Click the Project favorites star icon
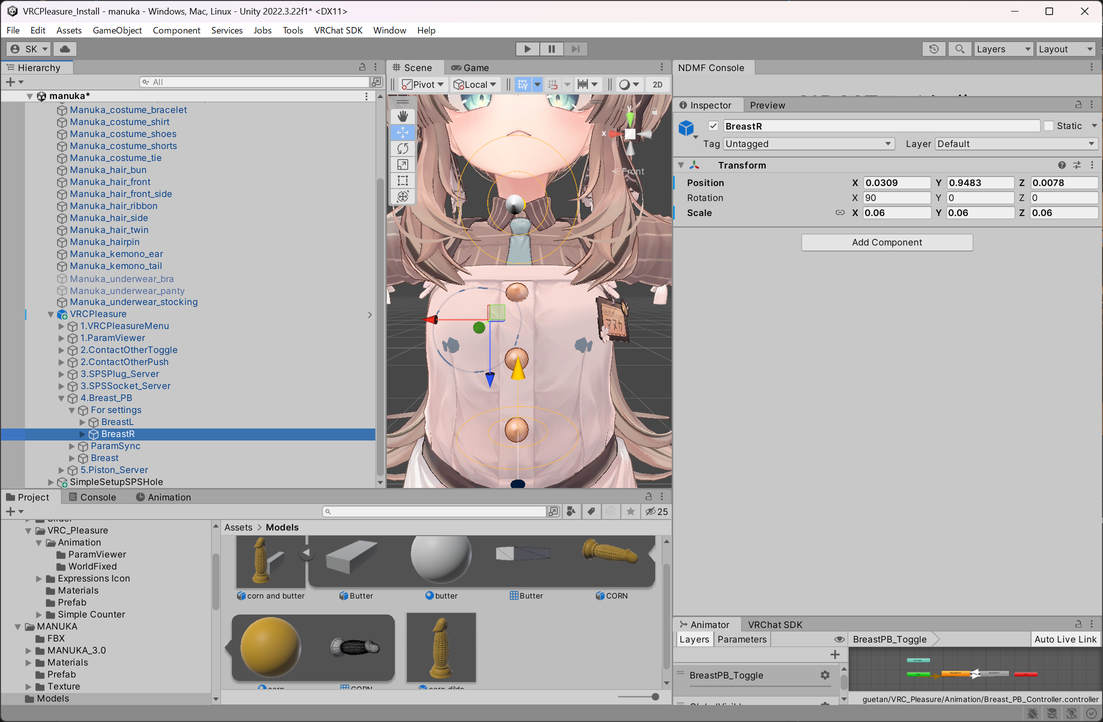The width and height of the screenshot is (1103, 722). coord(630,512)
